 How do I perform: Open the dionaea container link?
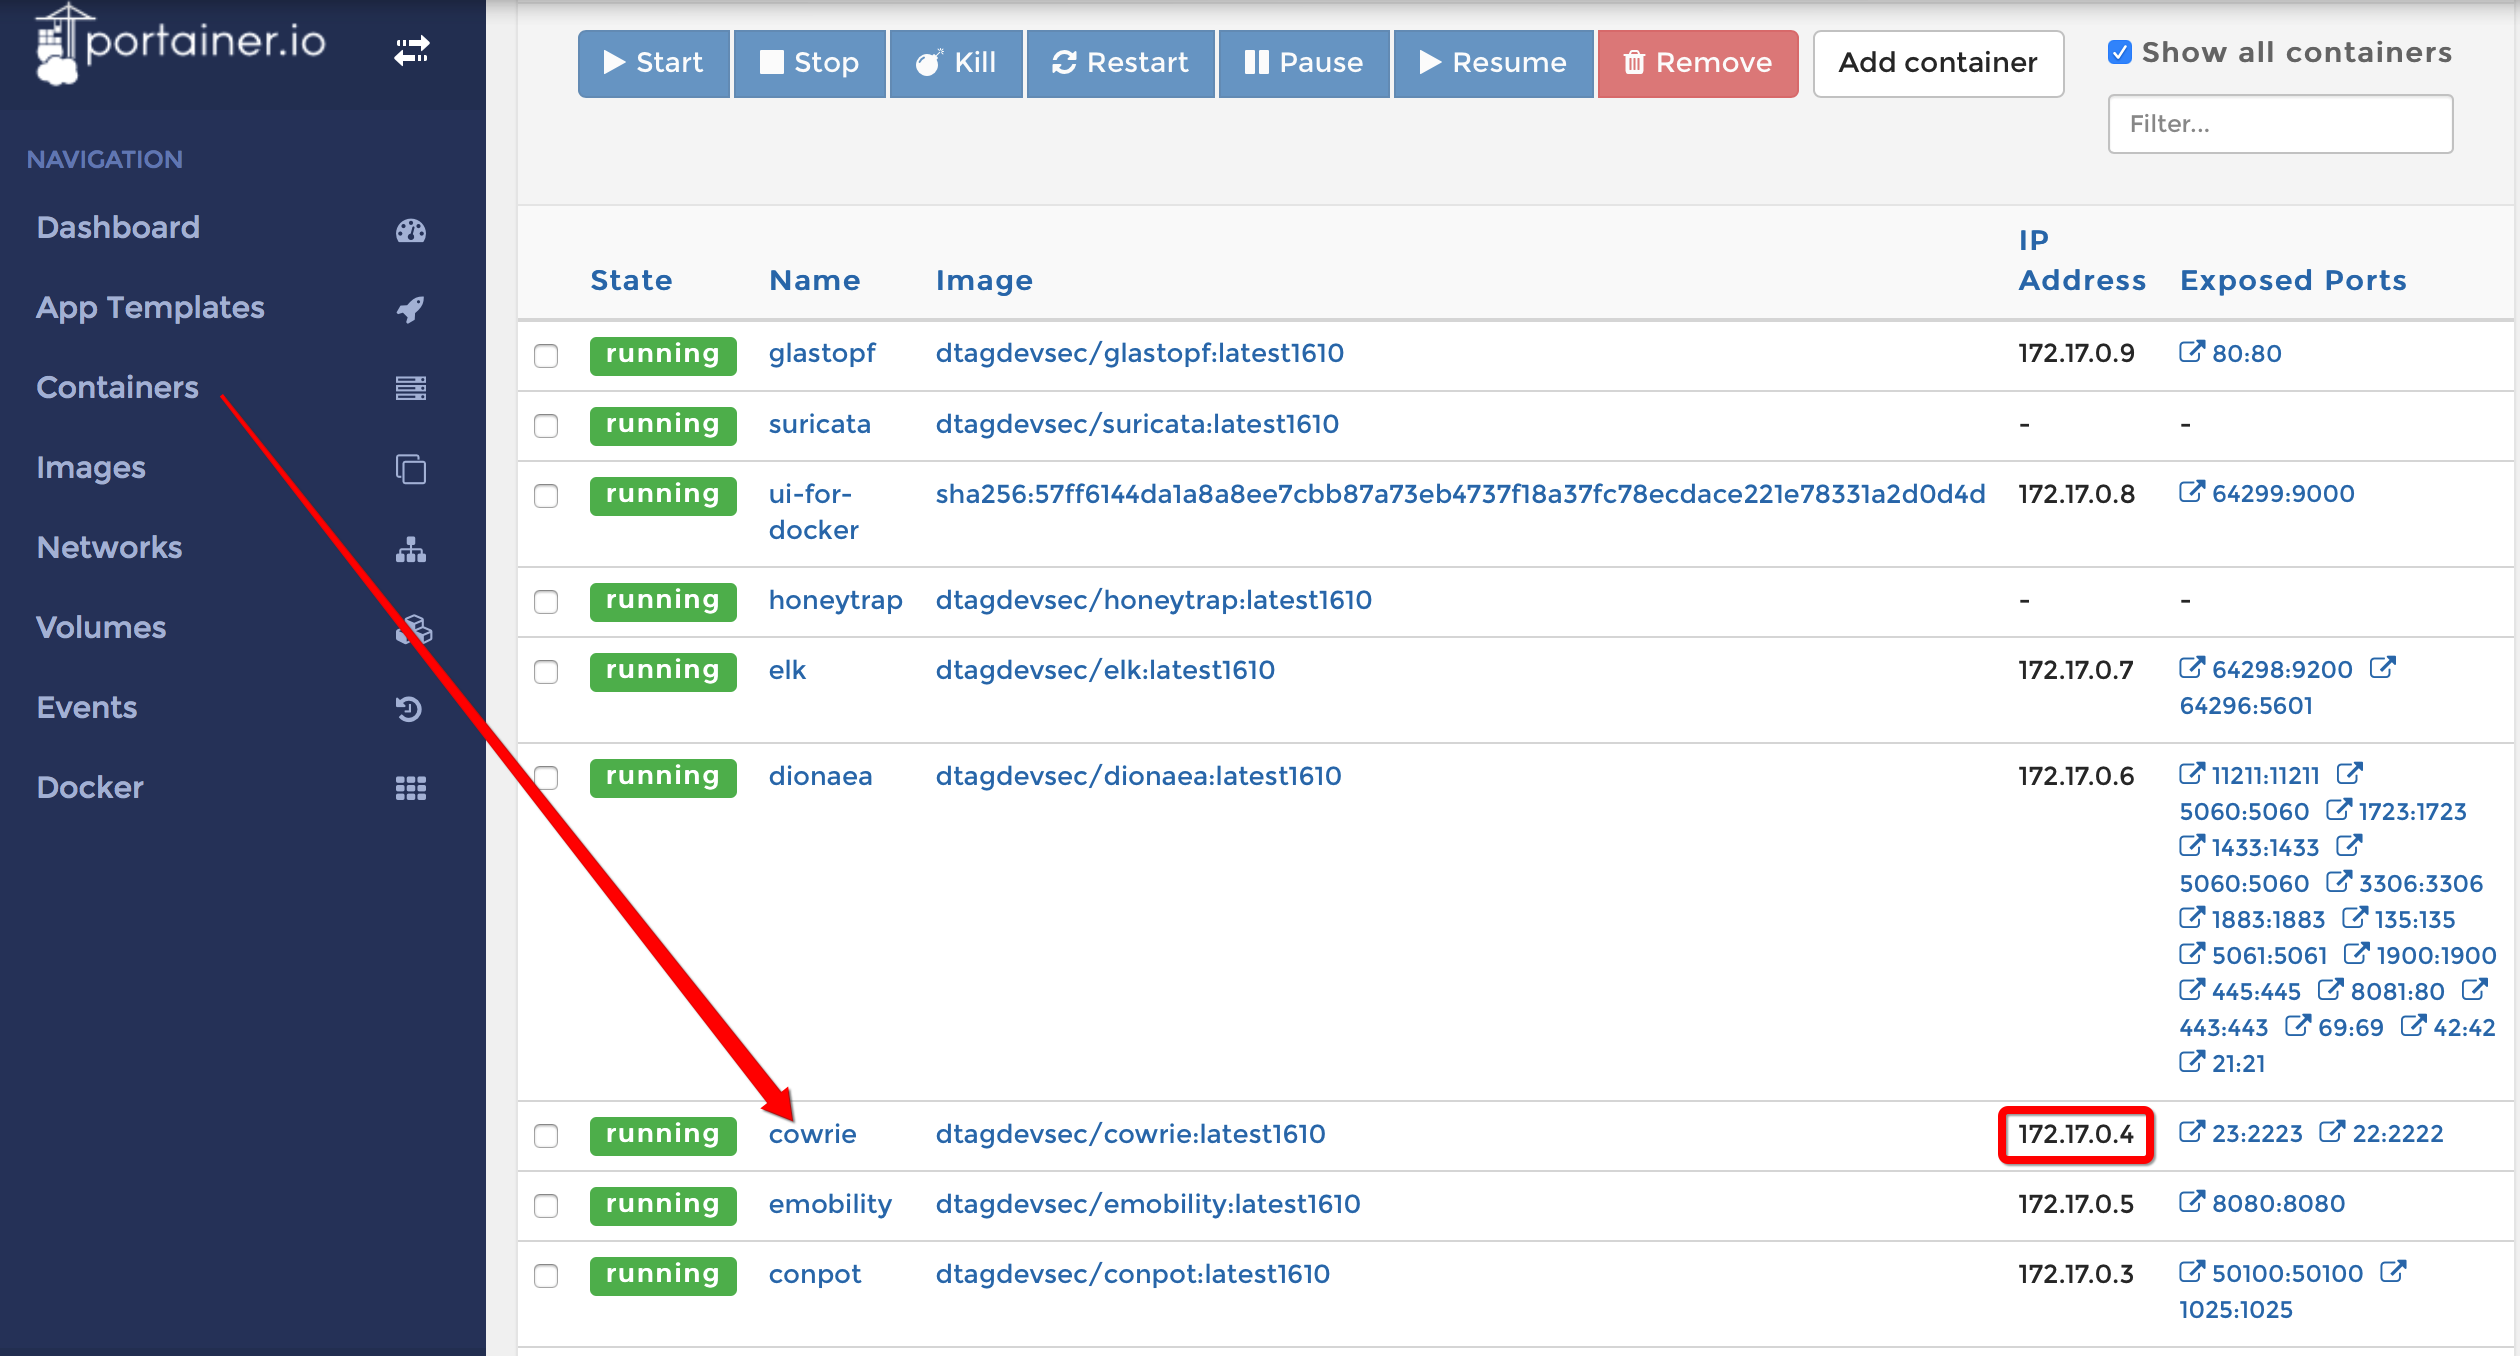[820, 776]
